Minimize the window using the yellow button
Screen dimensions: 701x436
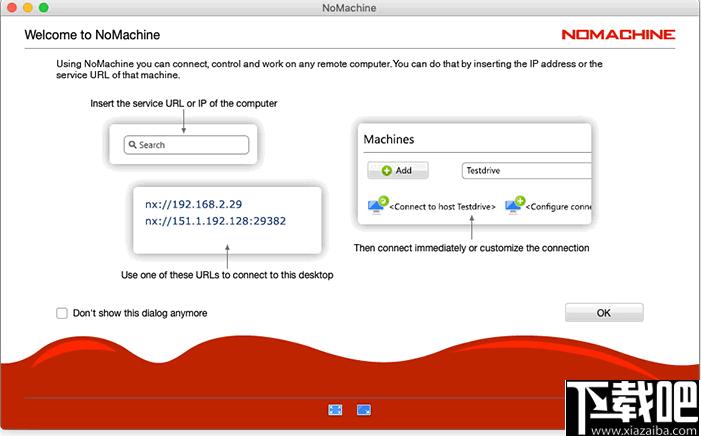coord(28,7)
